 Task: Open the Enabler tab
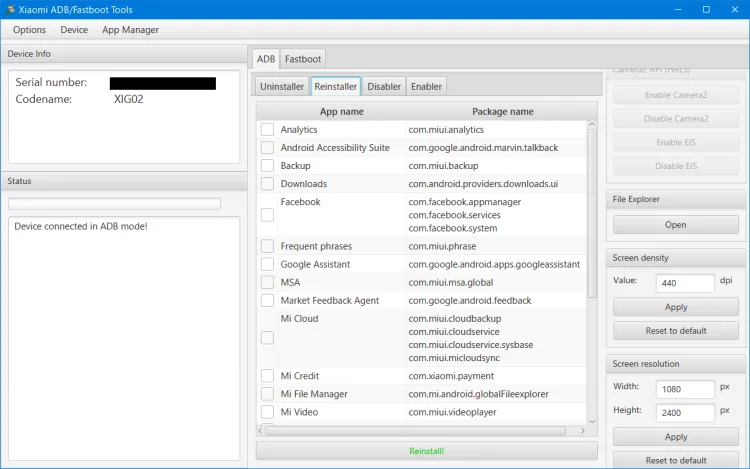click(426, 86)
